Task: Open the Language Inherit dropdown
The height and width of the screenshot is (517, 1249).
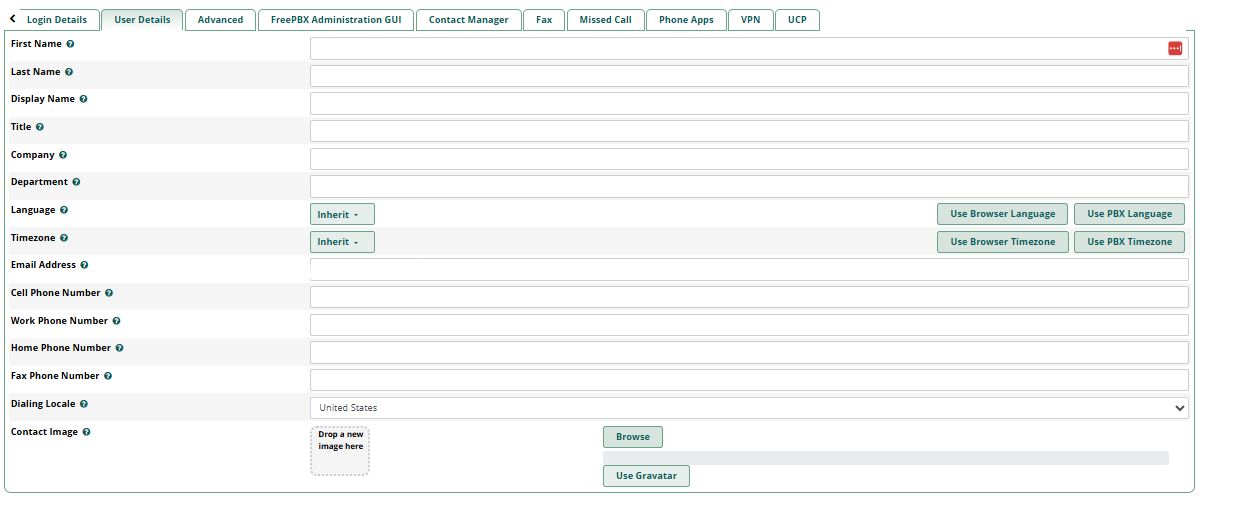Action: click(x=342, y=214)
